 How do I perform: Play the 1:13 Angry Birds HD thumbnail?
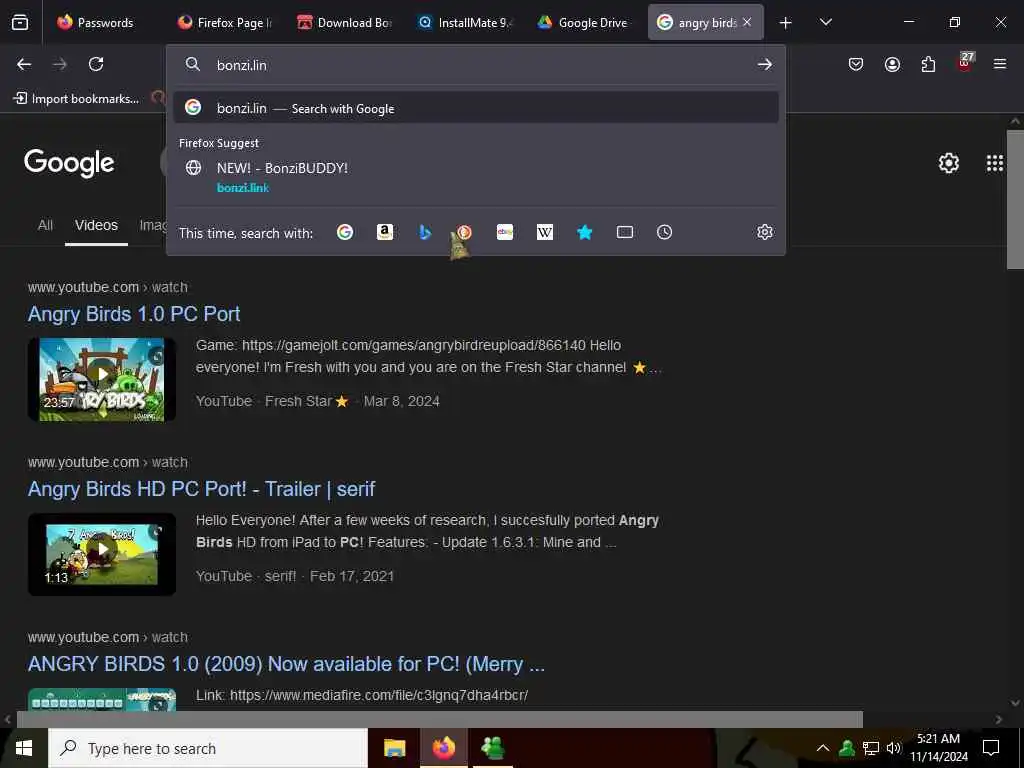102,554
